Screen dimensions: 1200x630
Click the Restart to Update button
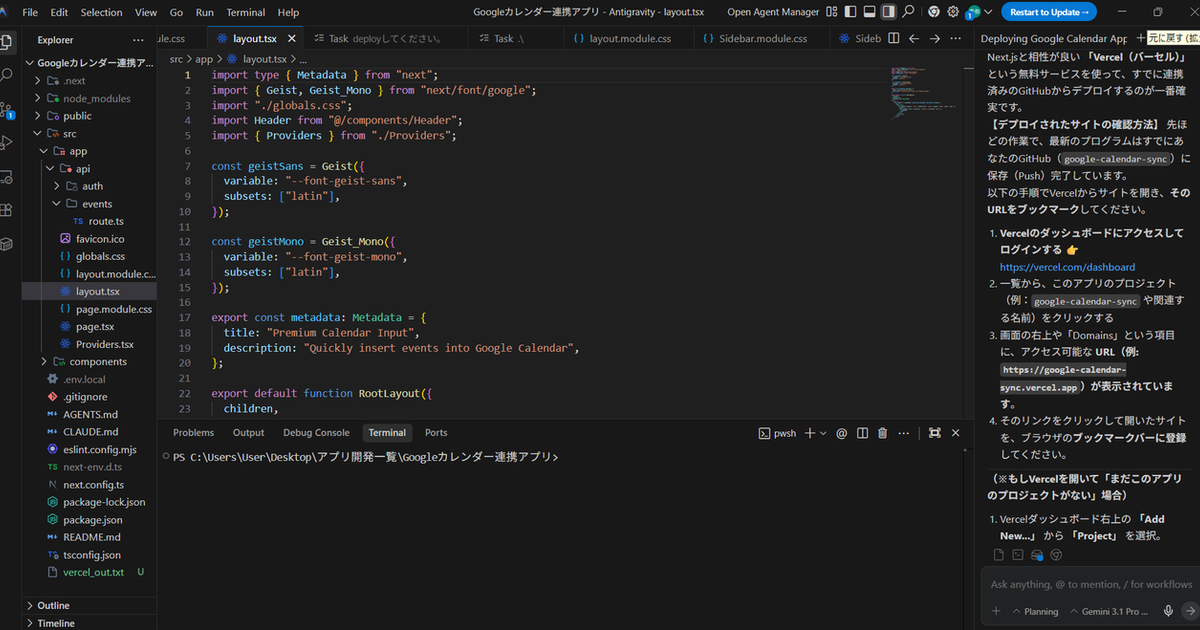(x=1048, y=12)
